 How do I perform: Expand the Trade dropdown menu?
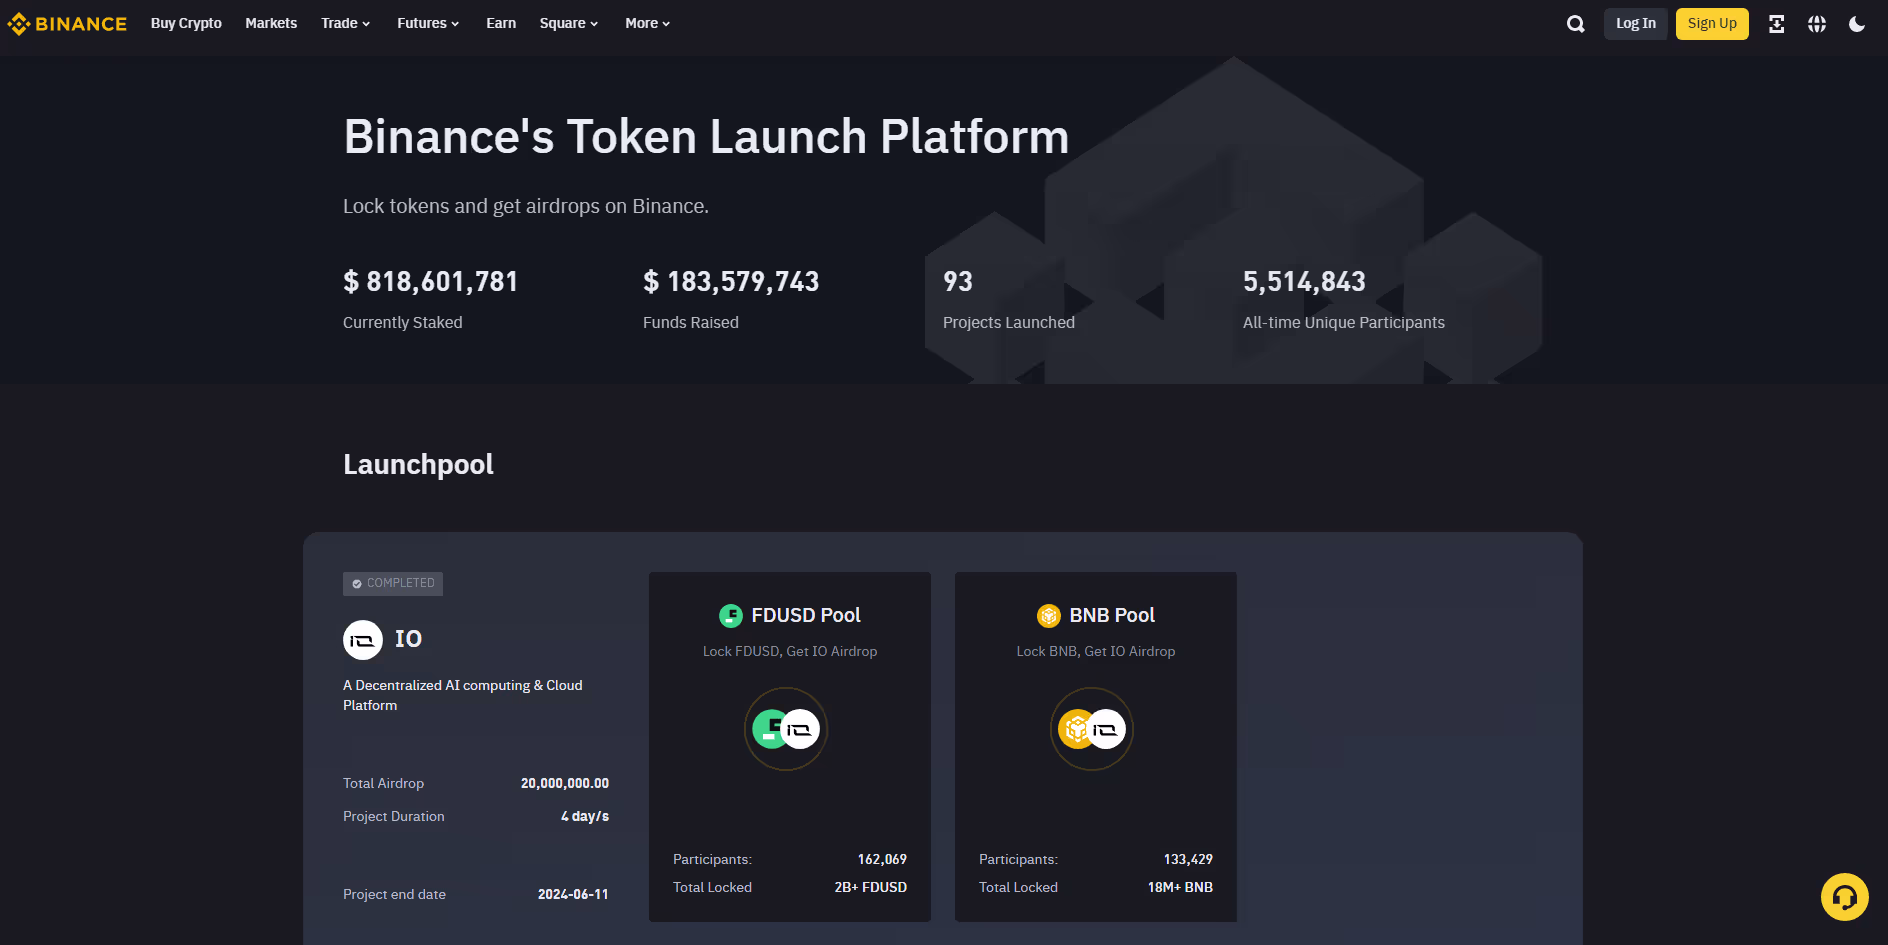346,23
